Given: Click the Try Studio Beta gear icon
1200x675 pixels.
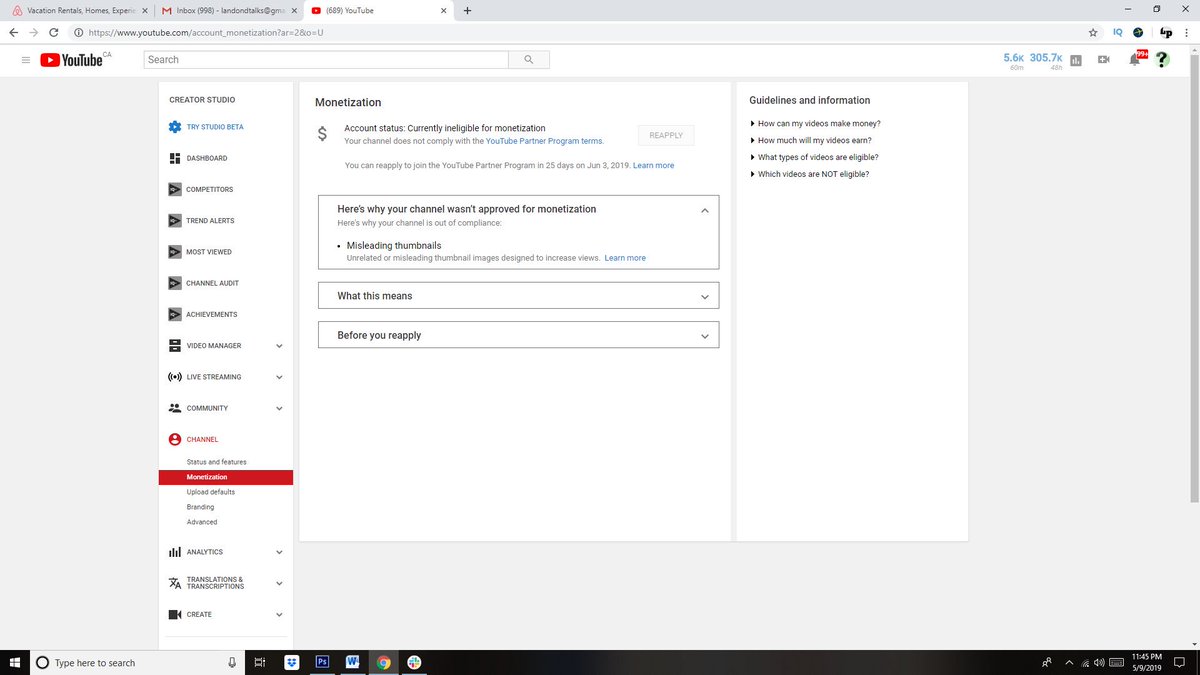Looking at the screenshot, I should [175, 127].
